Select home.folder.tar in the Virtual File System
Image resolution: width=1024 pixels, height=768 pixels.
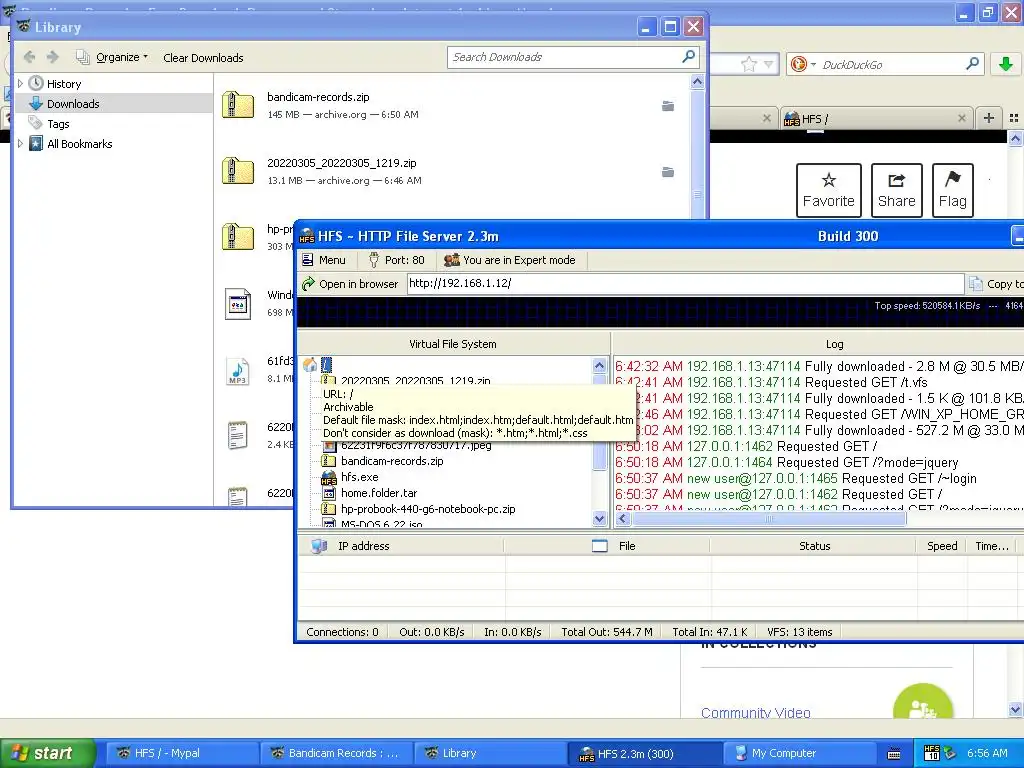click(379, 493)
